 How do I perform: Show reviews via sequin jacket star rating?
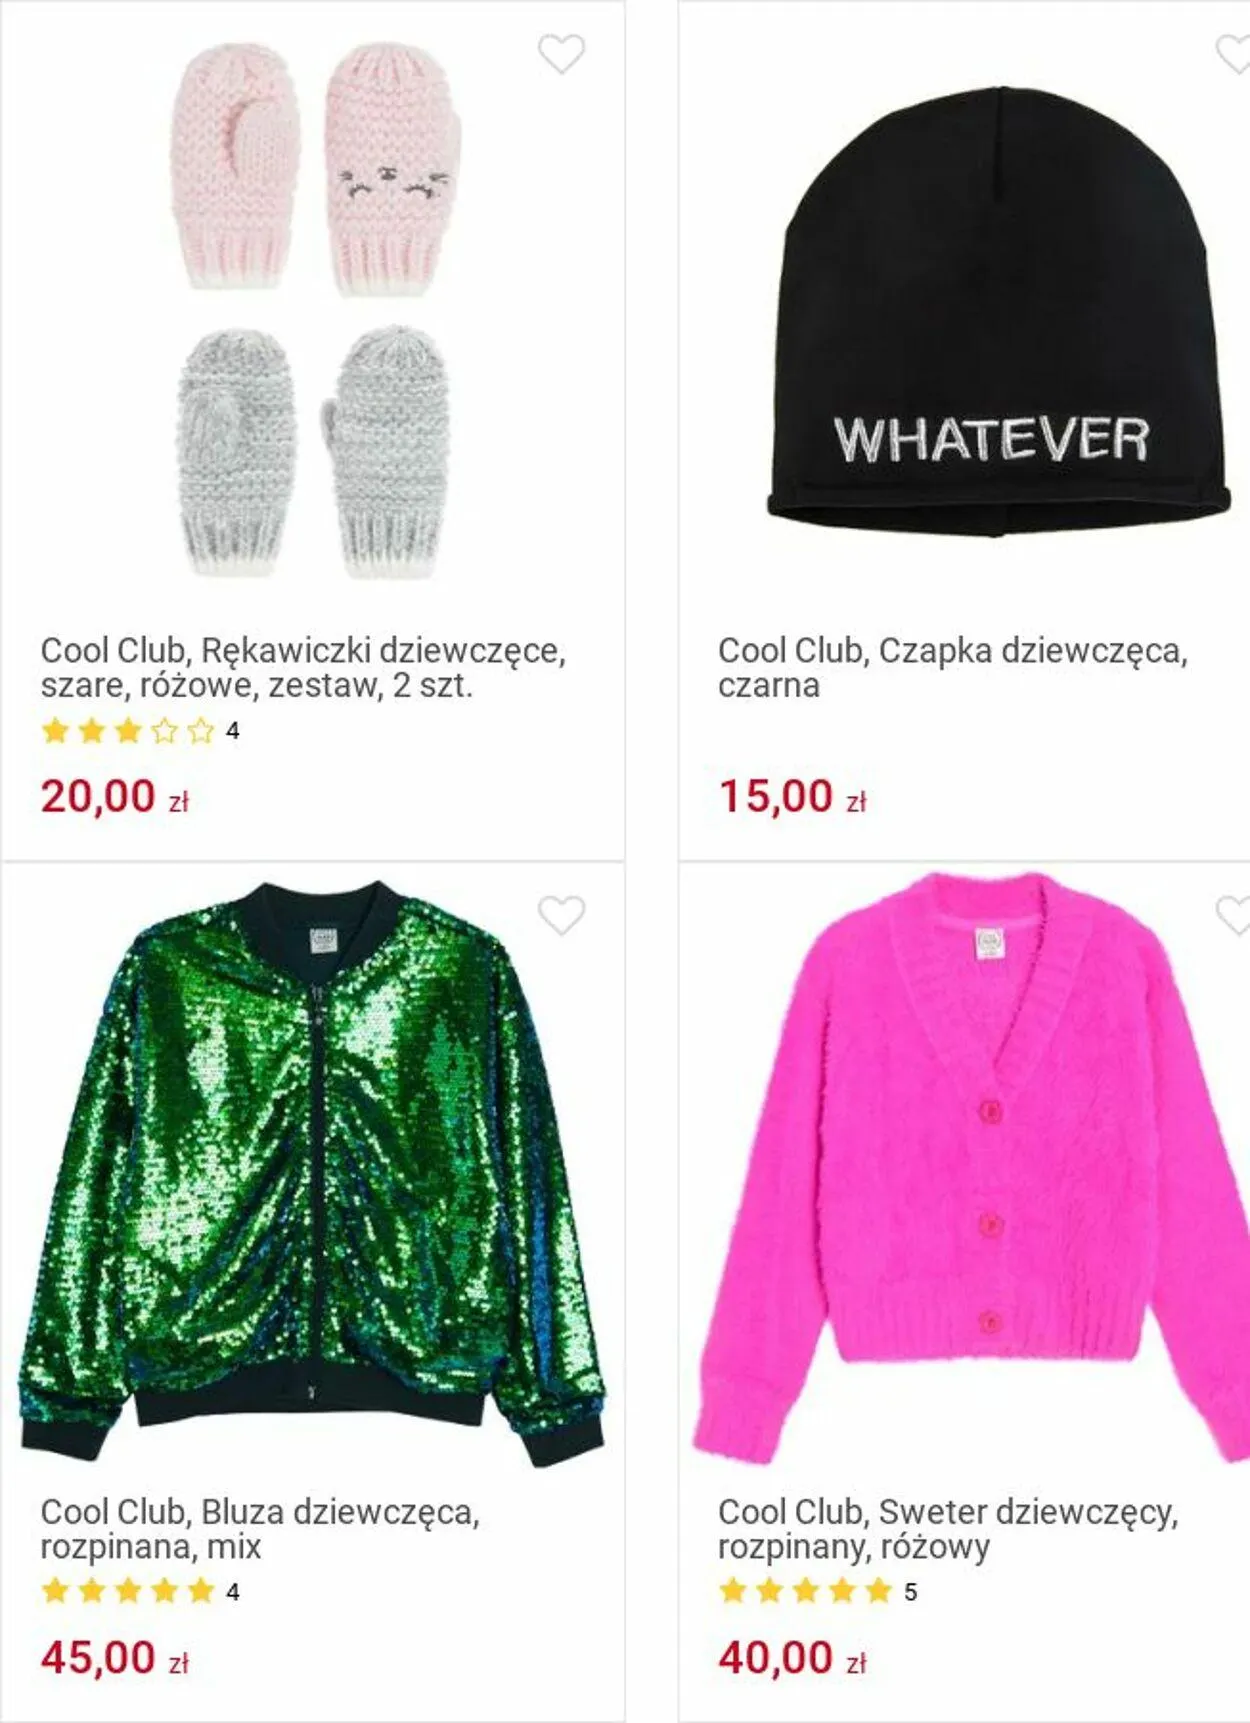(x=128, y=1591)
